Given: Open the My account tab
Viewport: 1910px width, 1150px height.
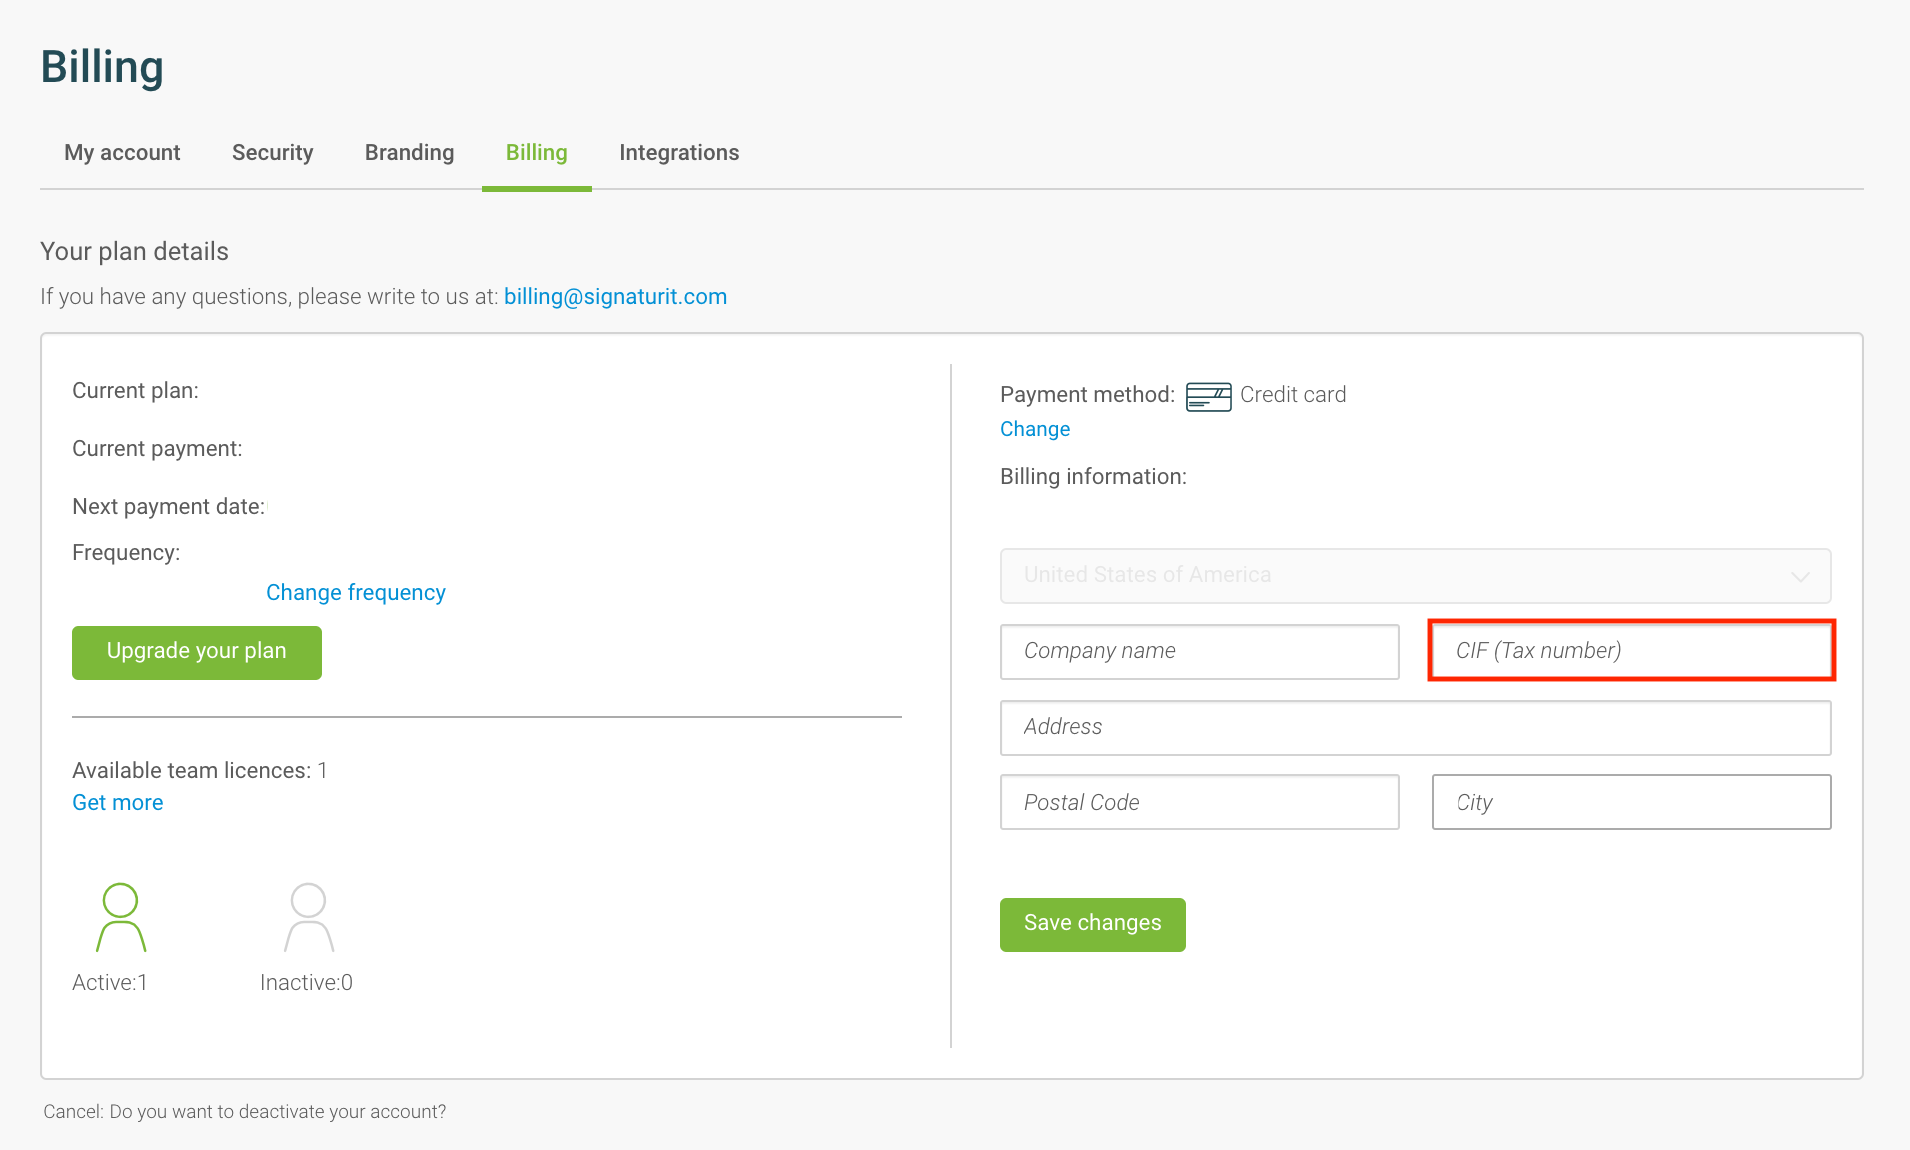Looking at the screenshot, I should (x=122, y=153).
